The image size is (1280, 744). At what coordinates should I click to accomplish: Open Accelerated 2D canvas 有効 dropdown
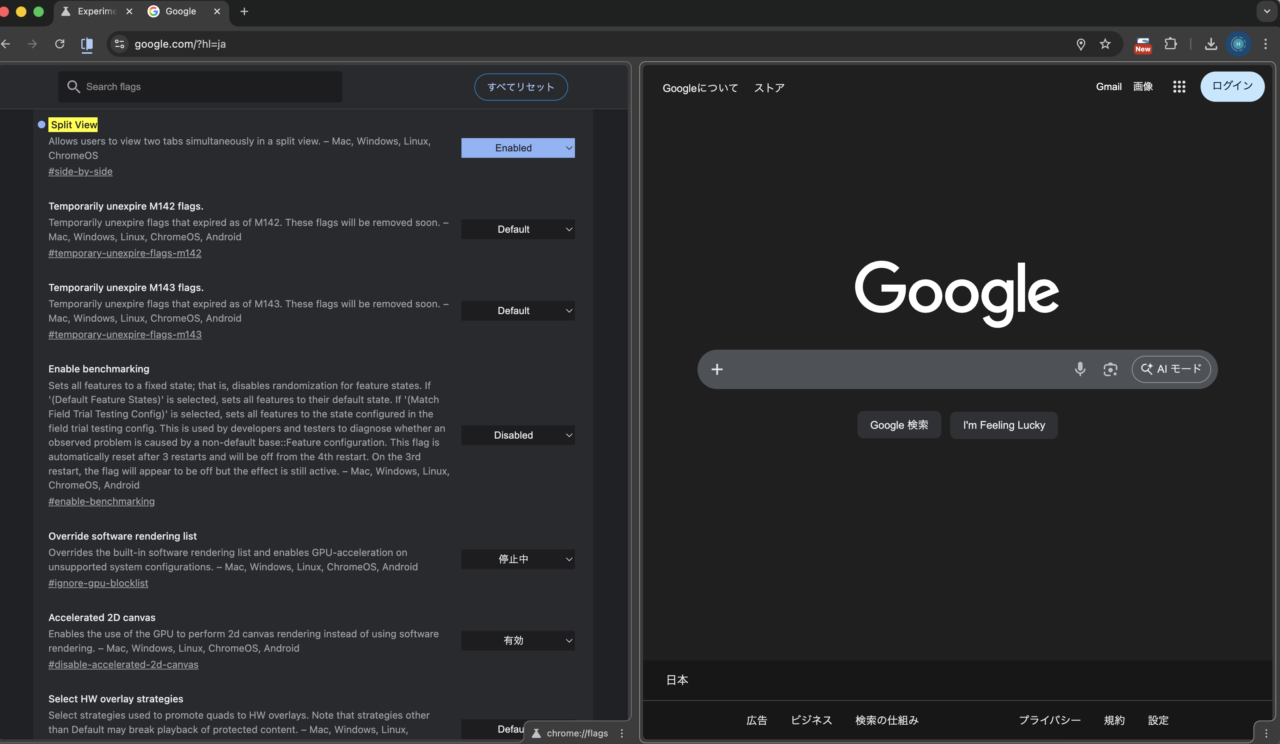point(517,640)
